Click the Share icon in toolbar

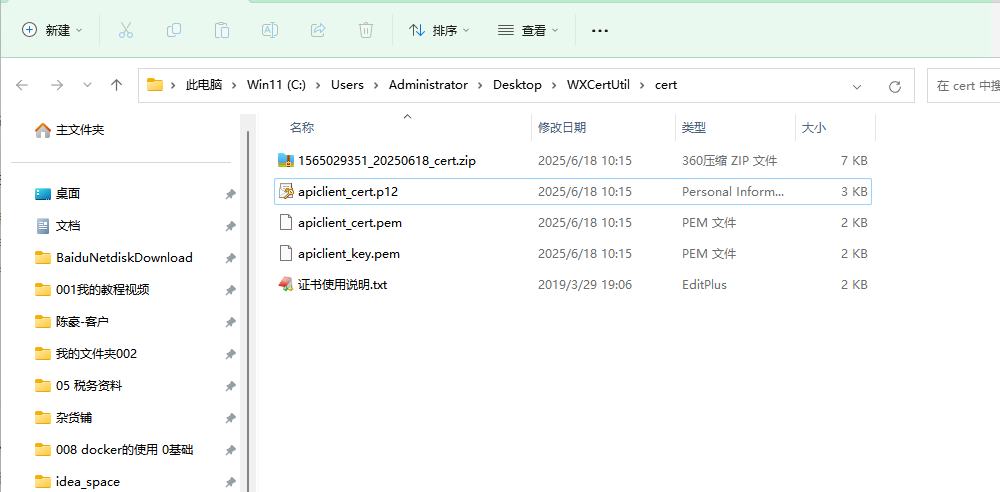coord(318,30)
